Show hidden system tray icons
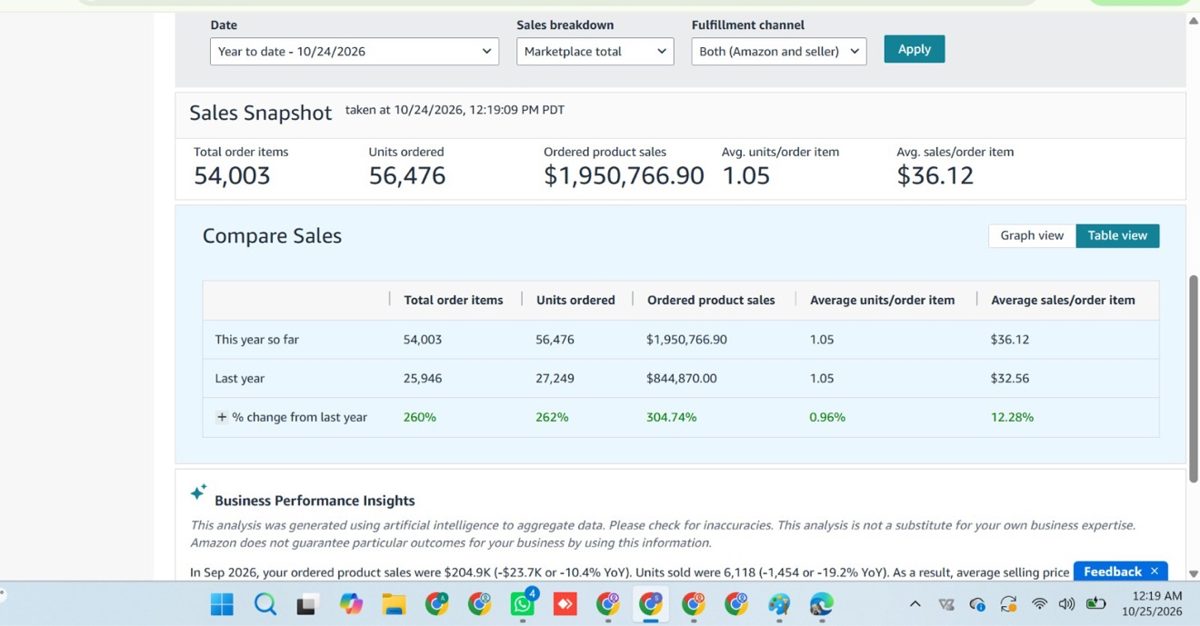The image size is (1200, 626). click(x=915, y=604)
